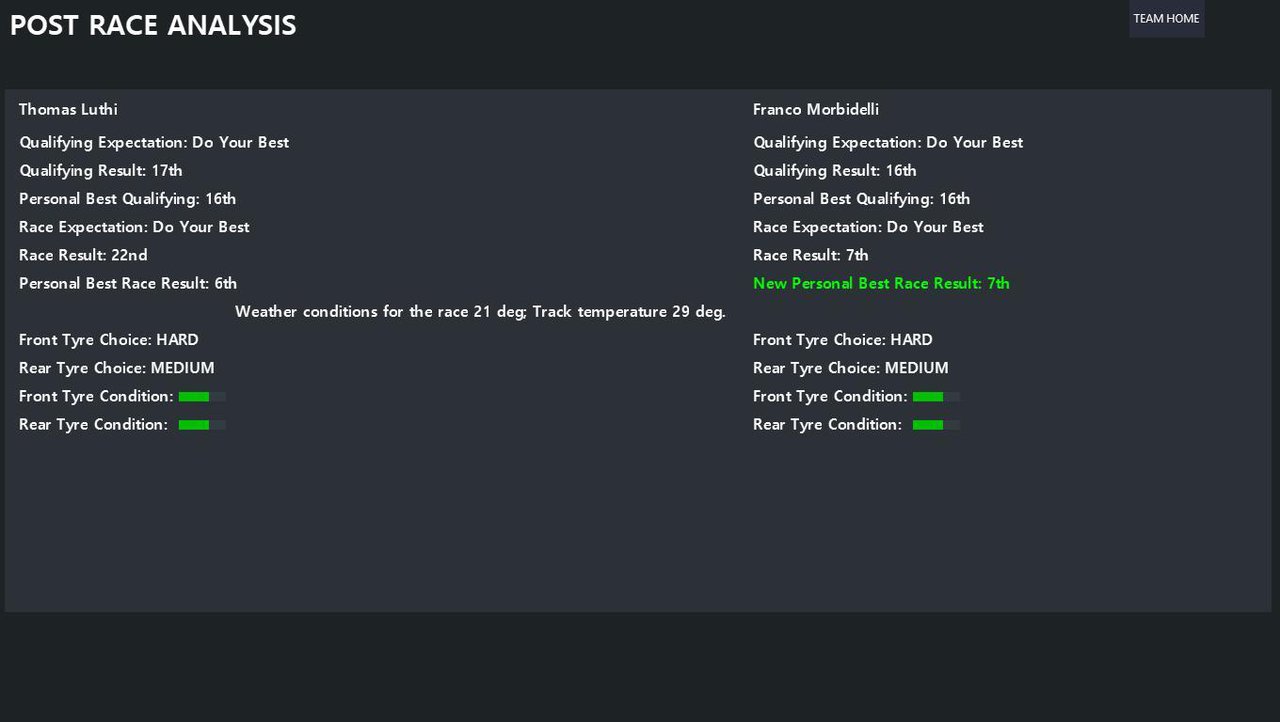Image resolution: width=1280 pixels, height=722 pixels.
Task: Click Luthi's Personal Best Race Result: 6th
Action: pyautogui.click(x=128, y=283)
